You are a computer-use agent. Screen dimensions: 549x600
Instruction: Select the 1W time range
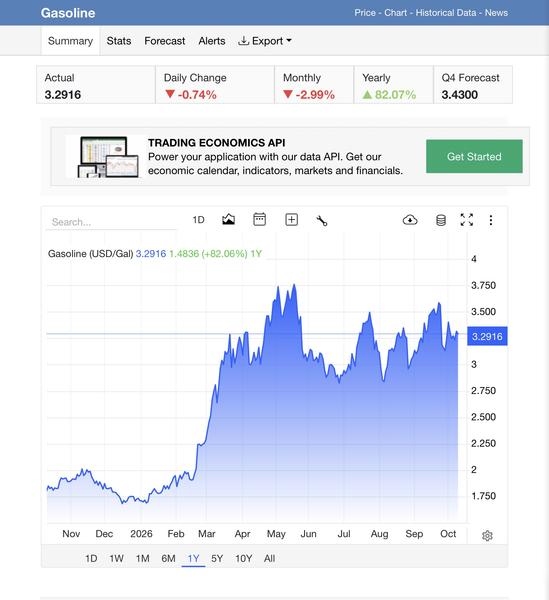pos(116,558)
